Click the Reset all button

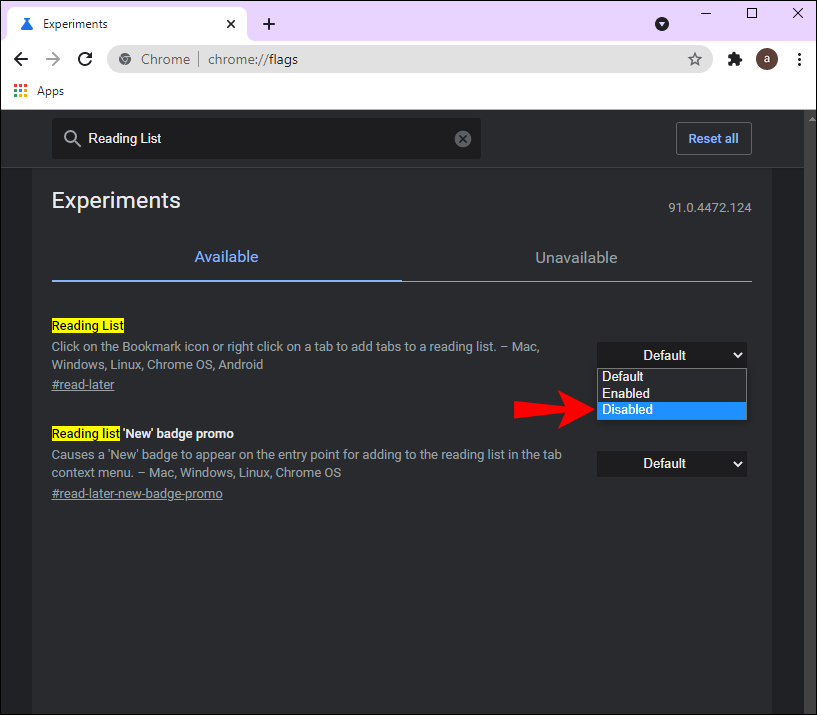(x=713, y=139)
